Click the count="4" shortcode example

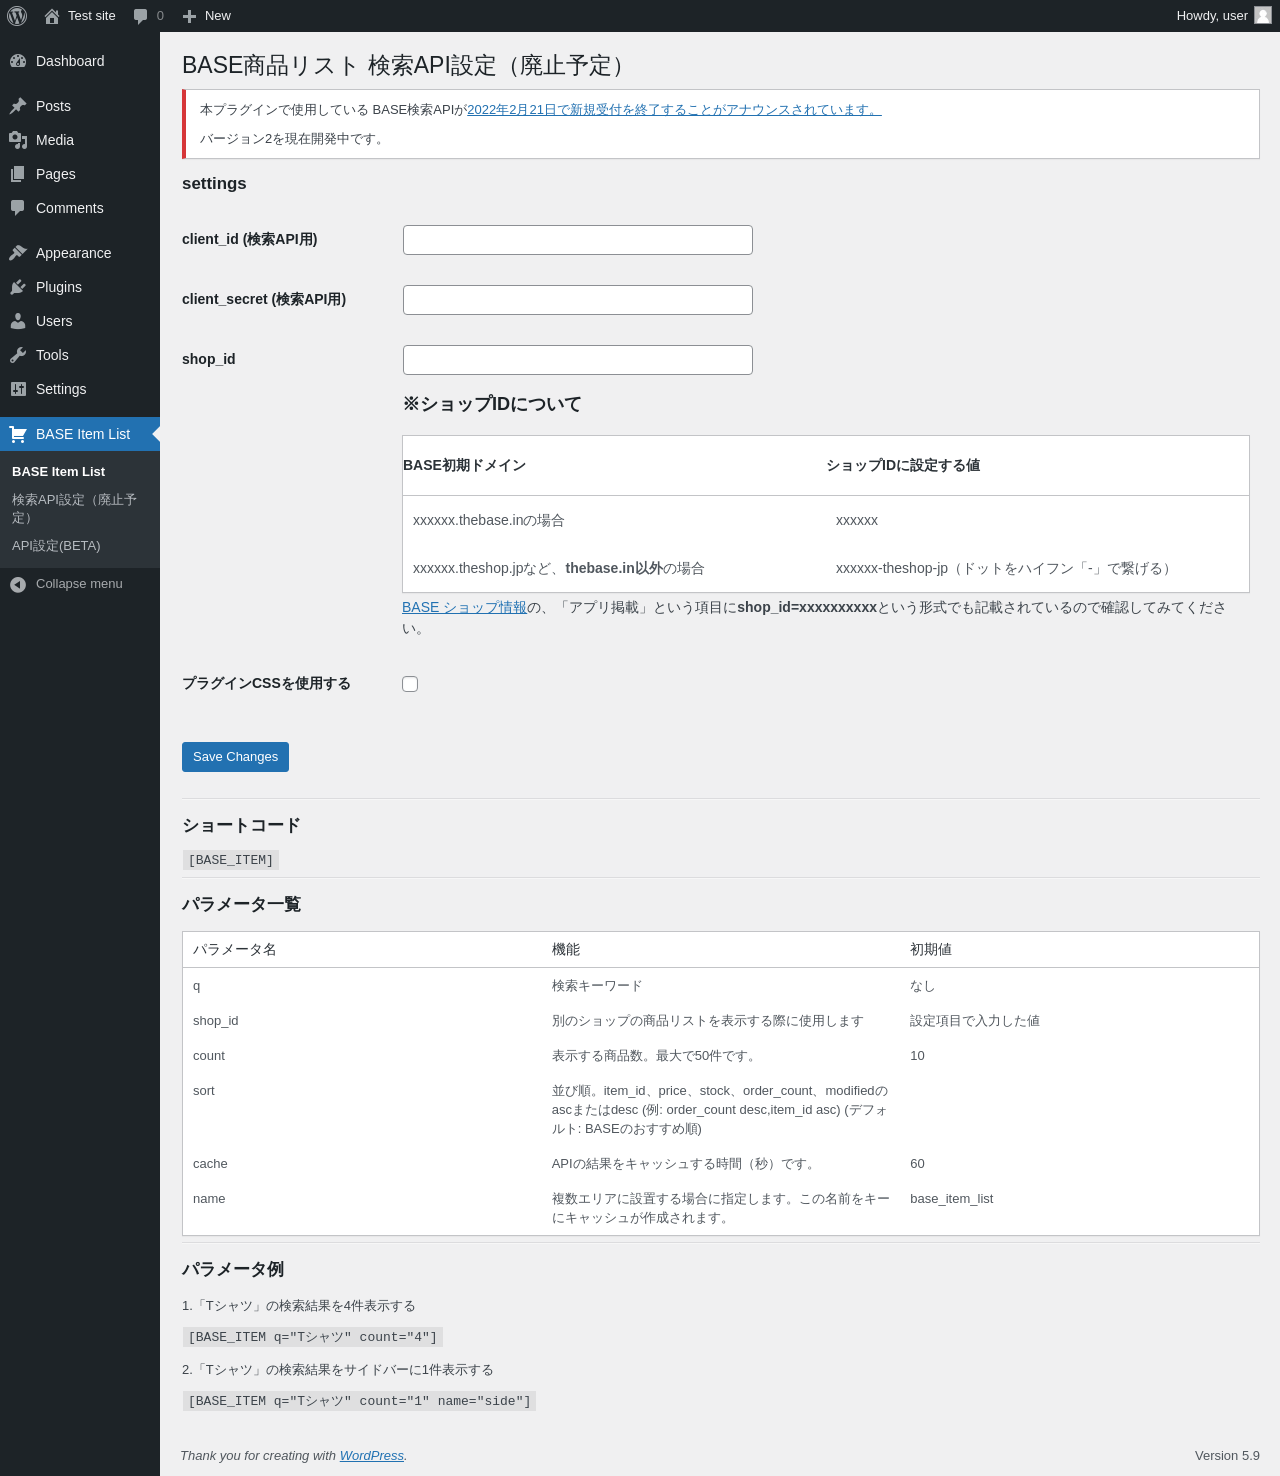click(313, 1337)
